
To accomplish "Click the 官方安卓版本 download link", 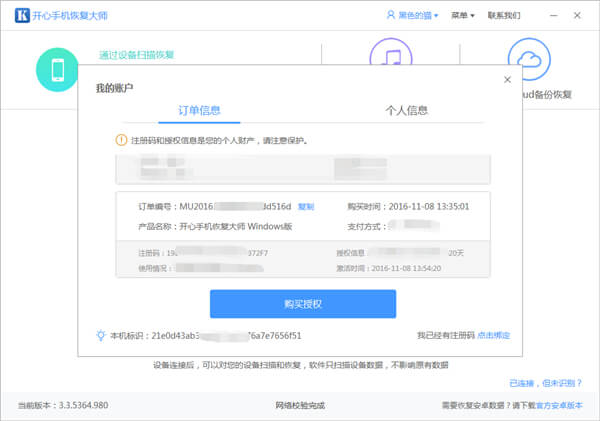I will tap(559, 405).
